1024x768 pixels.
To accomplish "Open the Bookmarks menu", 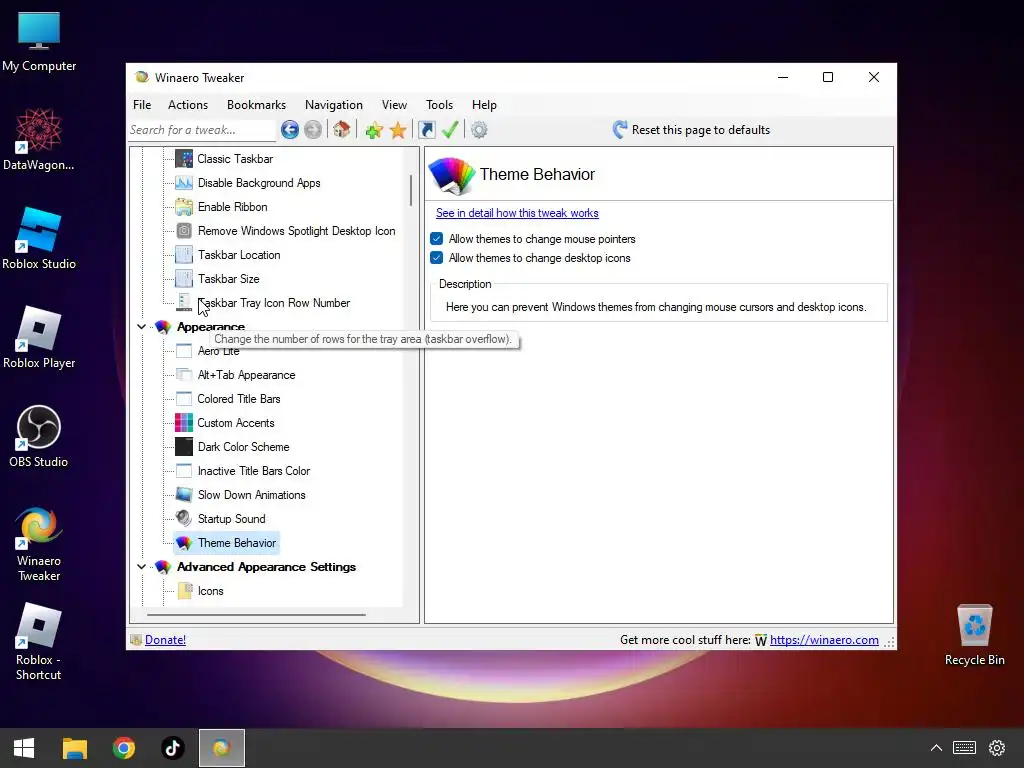I will [256, 104].
